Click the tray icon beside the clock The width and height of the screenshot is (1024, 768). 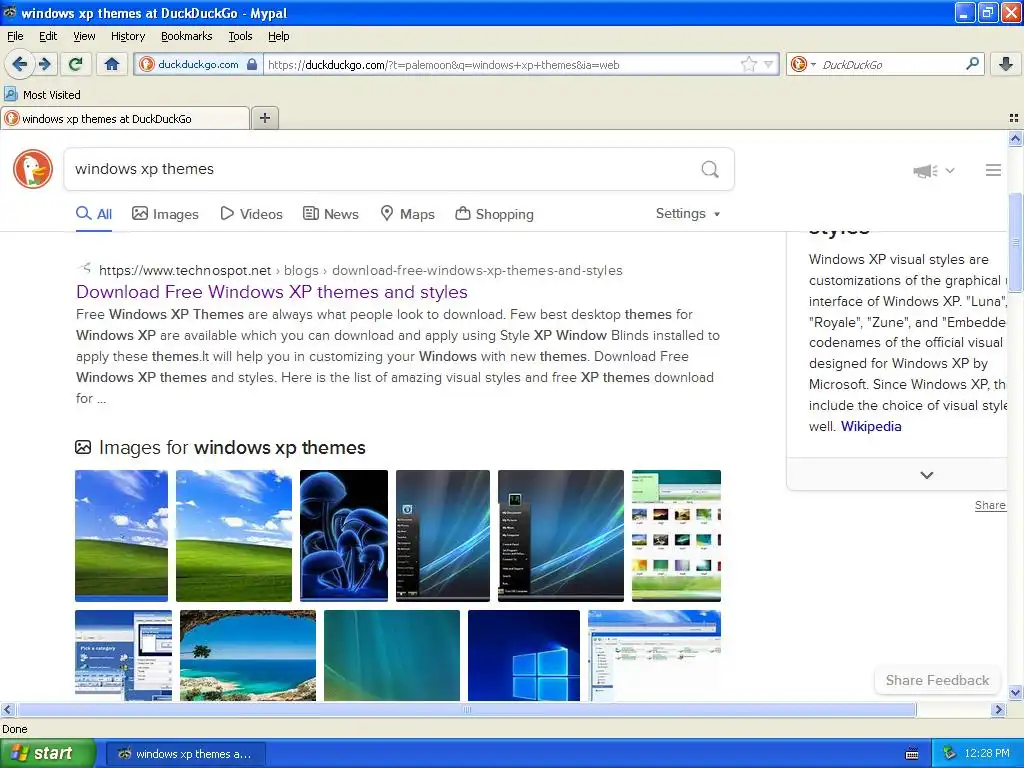950,754
